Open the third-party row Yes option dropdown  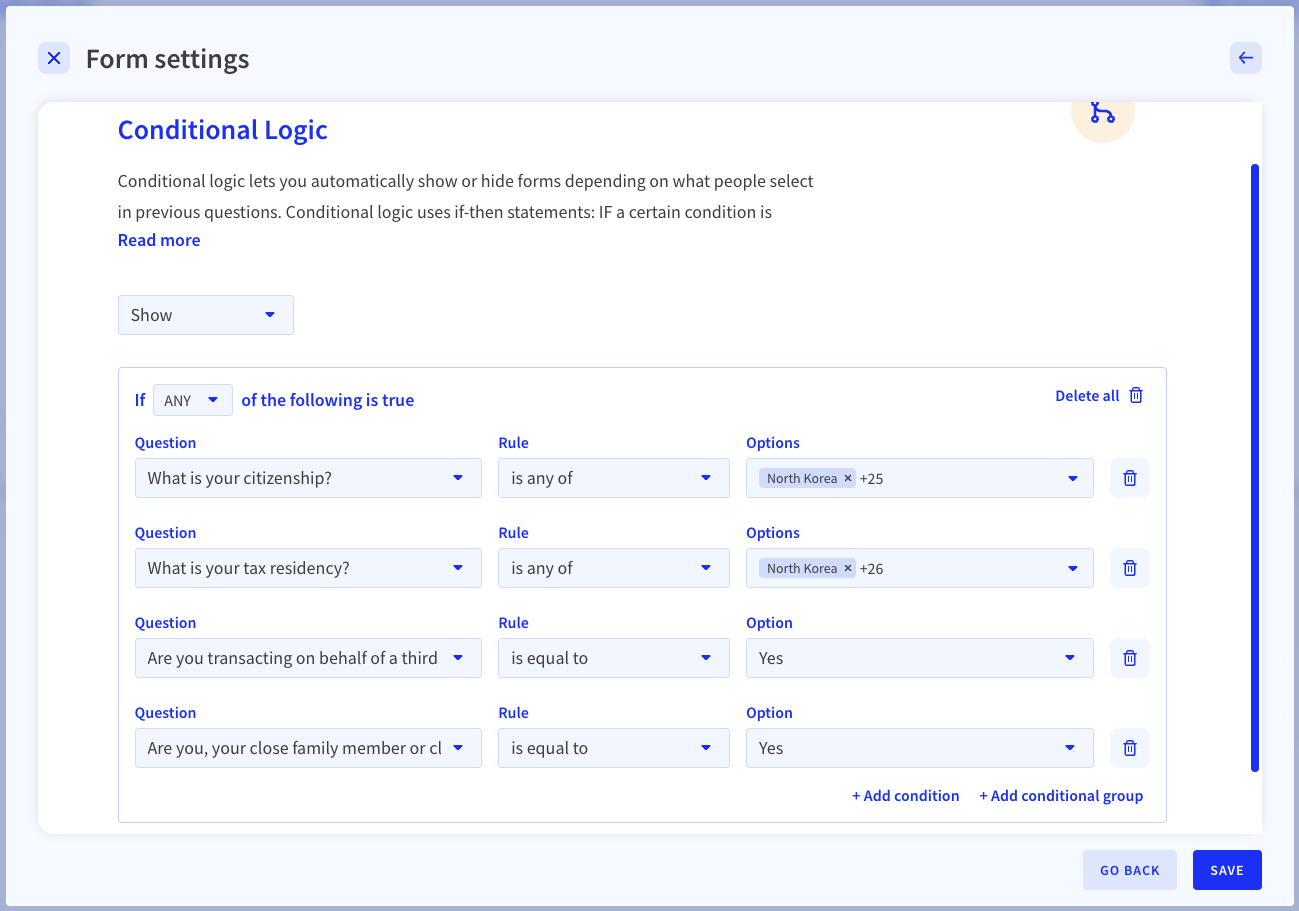(x=920, y=658)
